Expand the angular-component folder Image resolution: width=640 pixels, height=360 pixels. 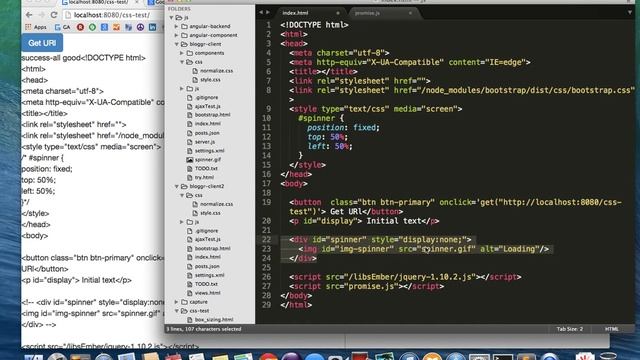pos(177,35)
